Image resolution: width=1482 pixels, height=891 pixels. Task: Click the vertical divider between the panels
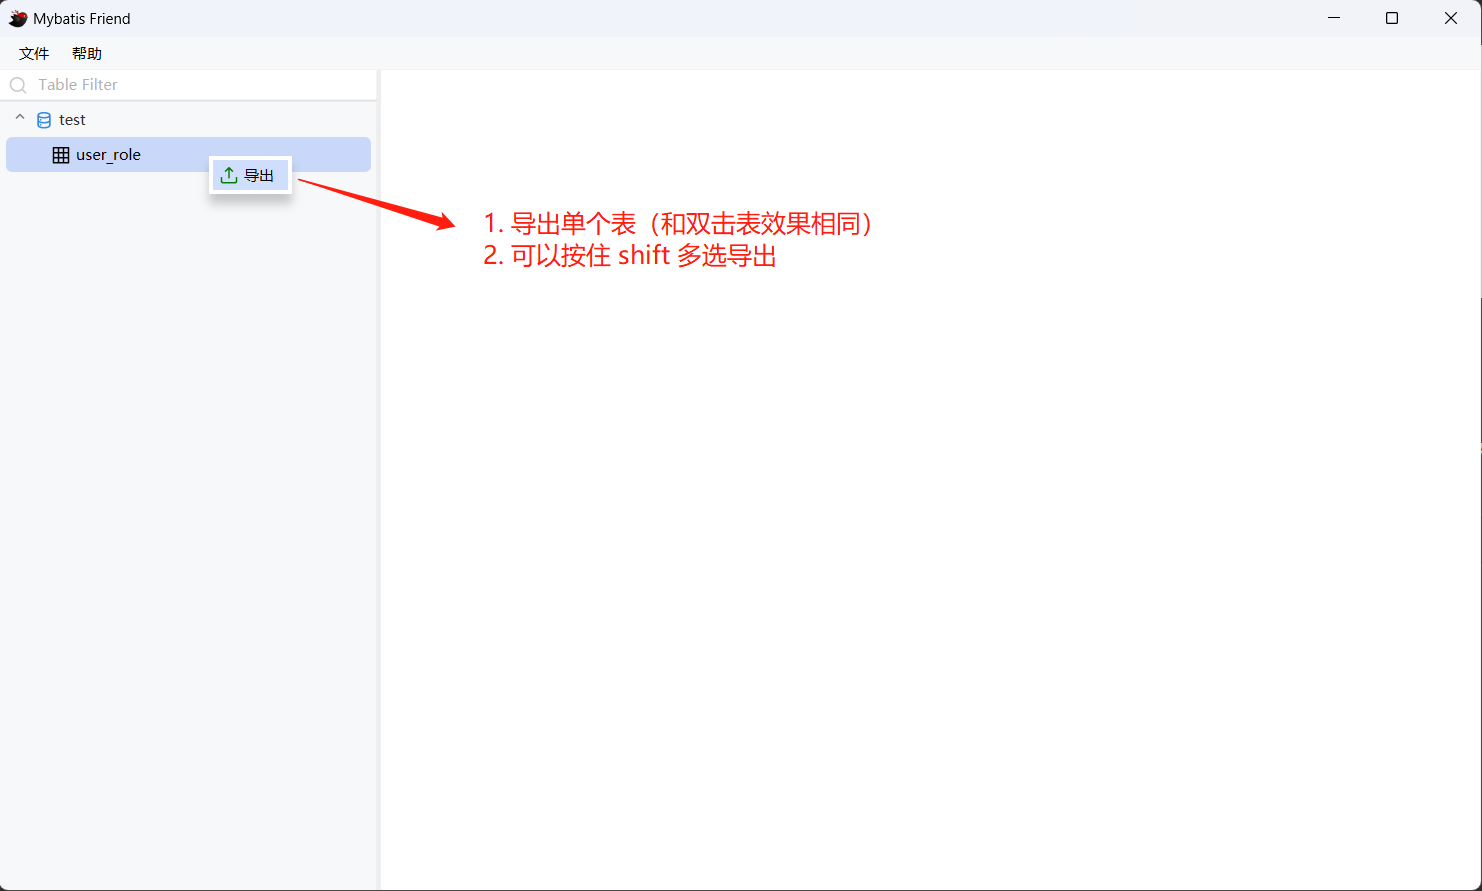379,480
